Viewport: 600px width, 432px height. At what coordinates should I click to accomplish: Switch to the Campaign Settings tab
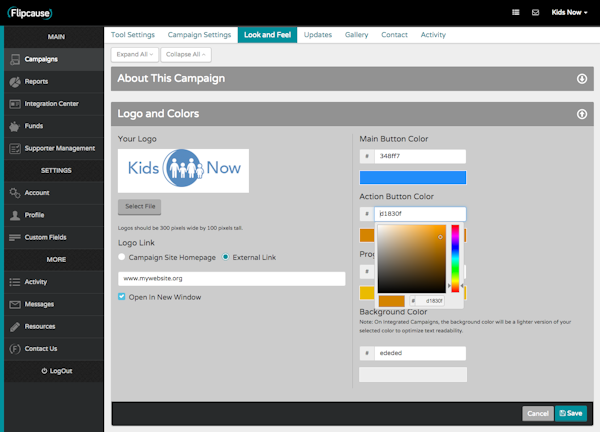coord(199,35)
